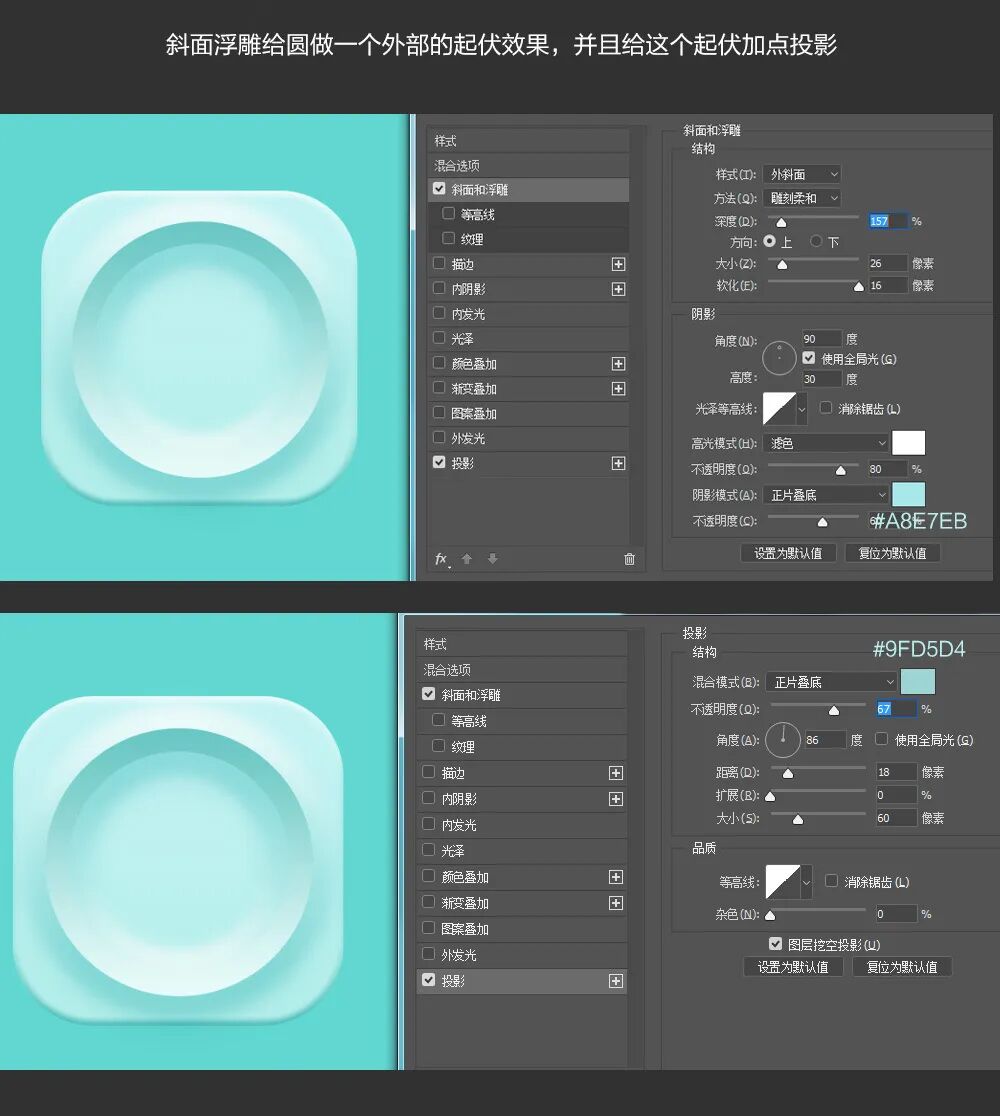1000x1116 pixels.
Task: Enable the 图层挖空投影 checkbox
Action: click(x=775, y=944)
